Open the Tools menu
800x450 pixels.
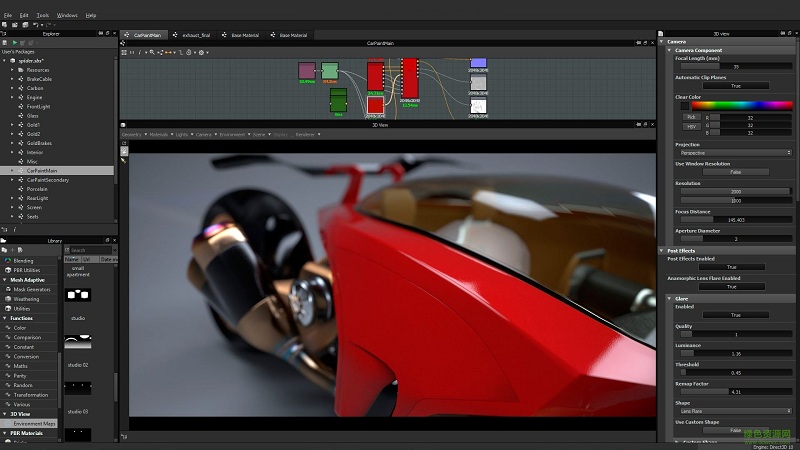pos(42,15)
